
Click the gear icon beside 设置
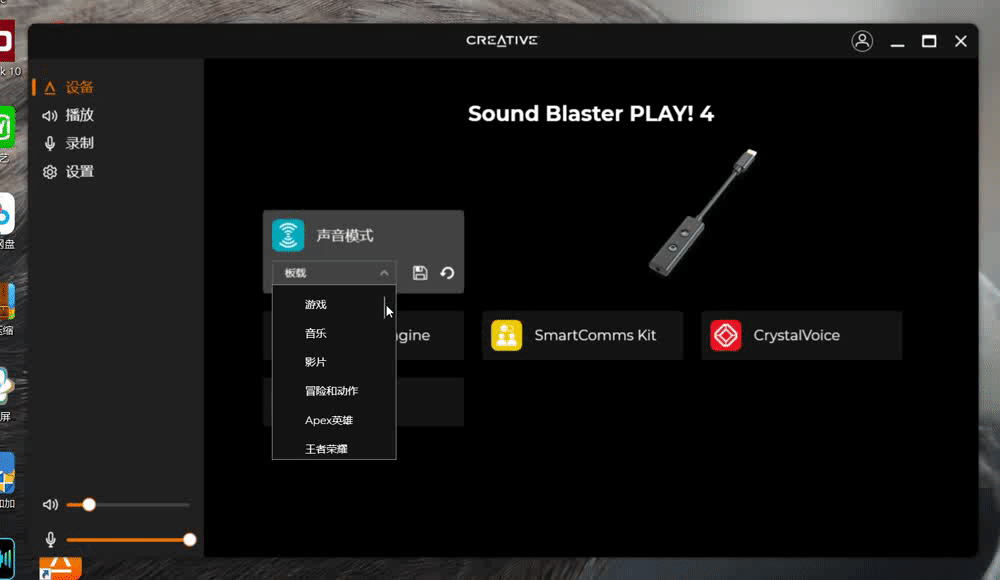pos(50,172)
